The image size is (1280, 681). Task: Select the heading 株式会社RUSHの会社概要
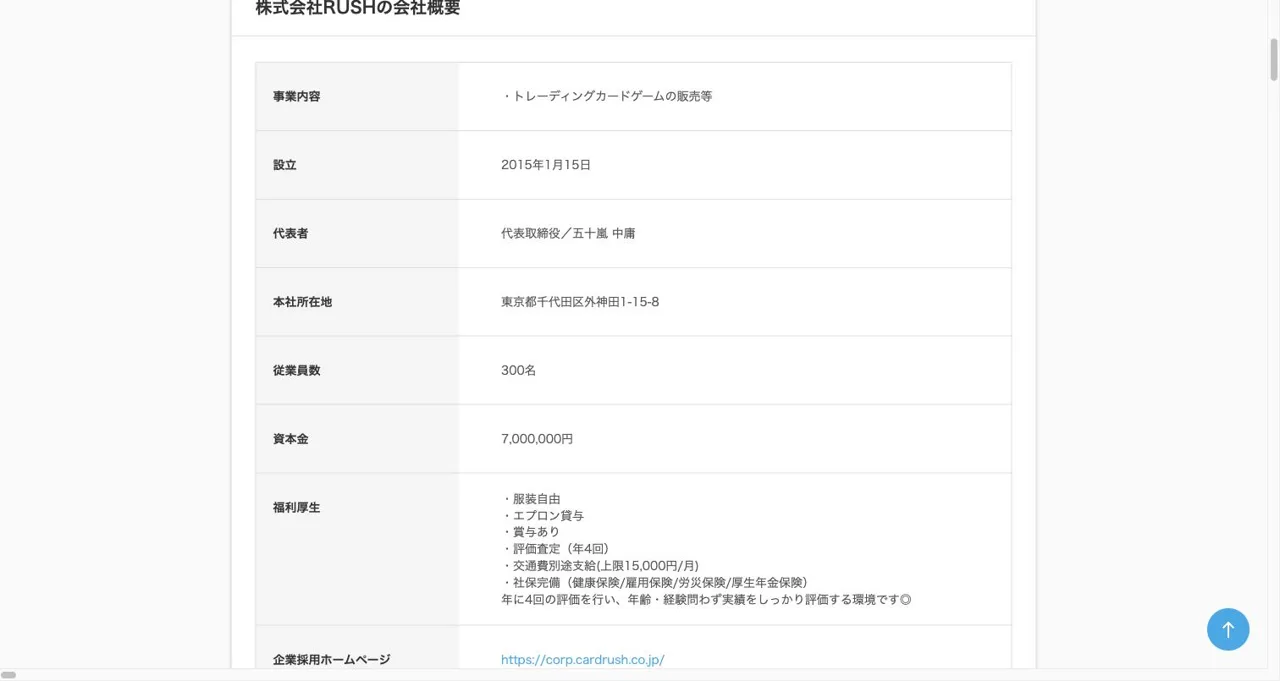click(358, 9)
